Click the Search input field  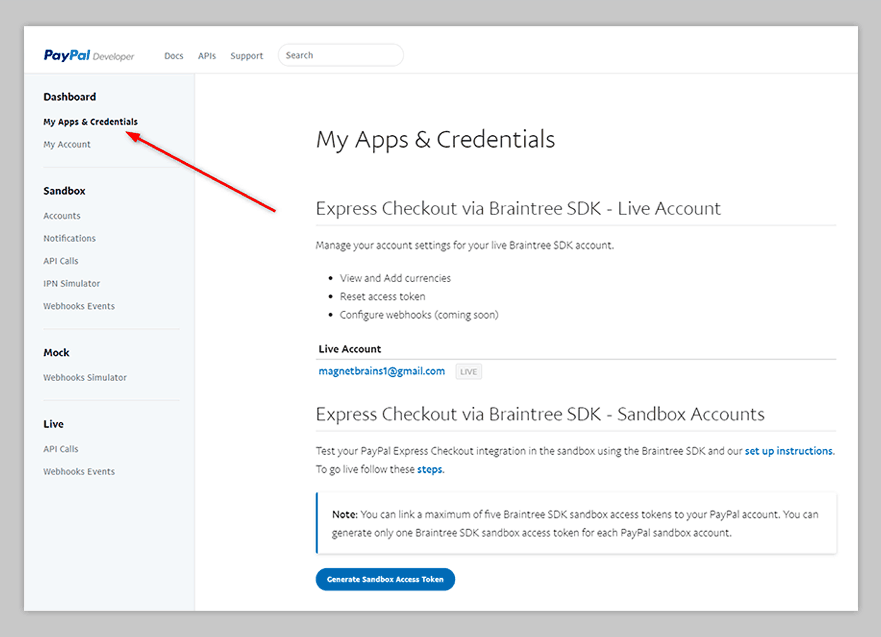click(340, 56)
